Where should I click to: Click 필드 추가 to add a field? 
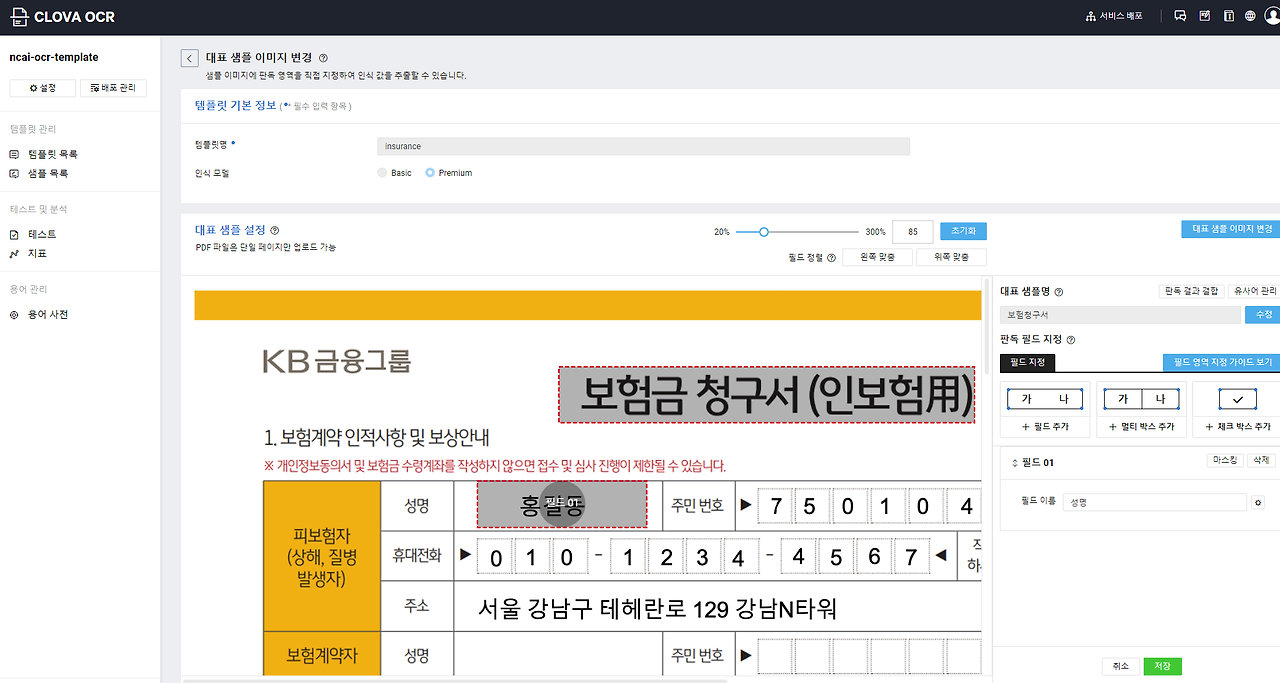(1044, 424)
